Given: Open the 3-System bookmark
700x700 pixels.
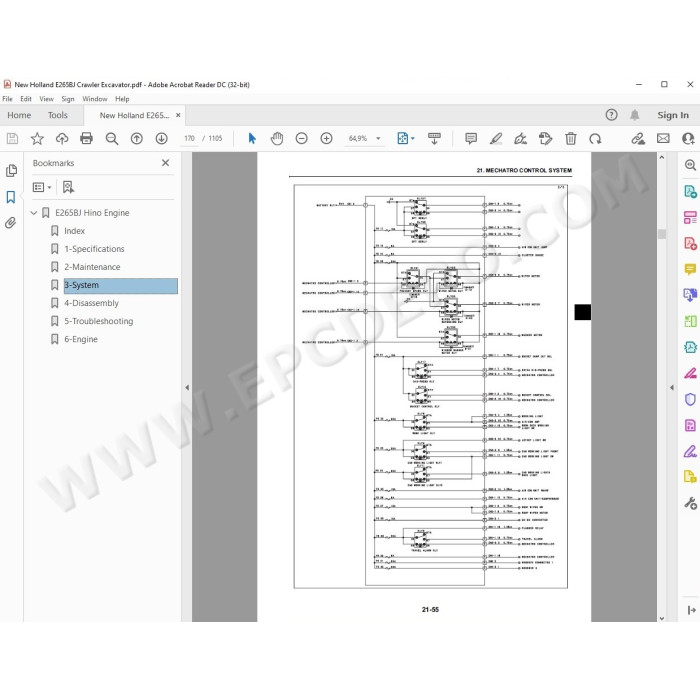Looking at the screenshot, I should (121, 286).
